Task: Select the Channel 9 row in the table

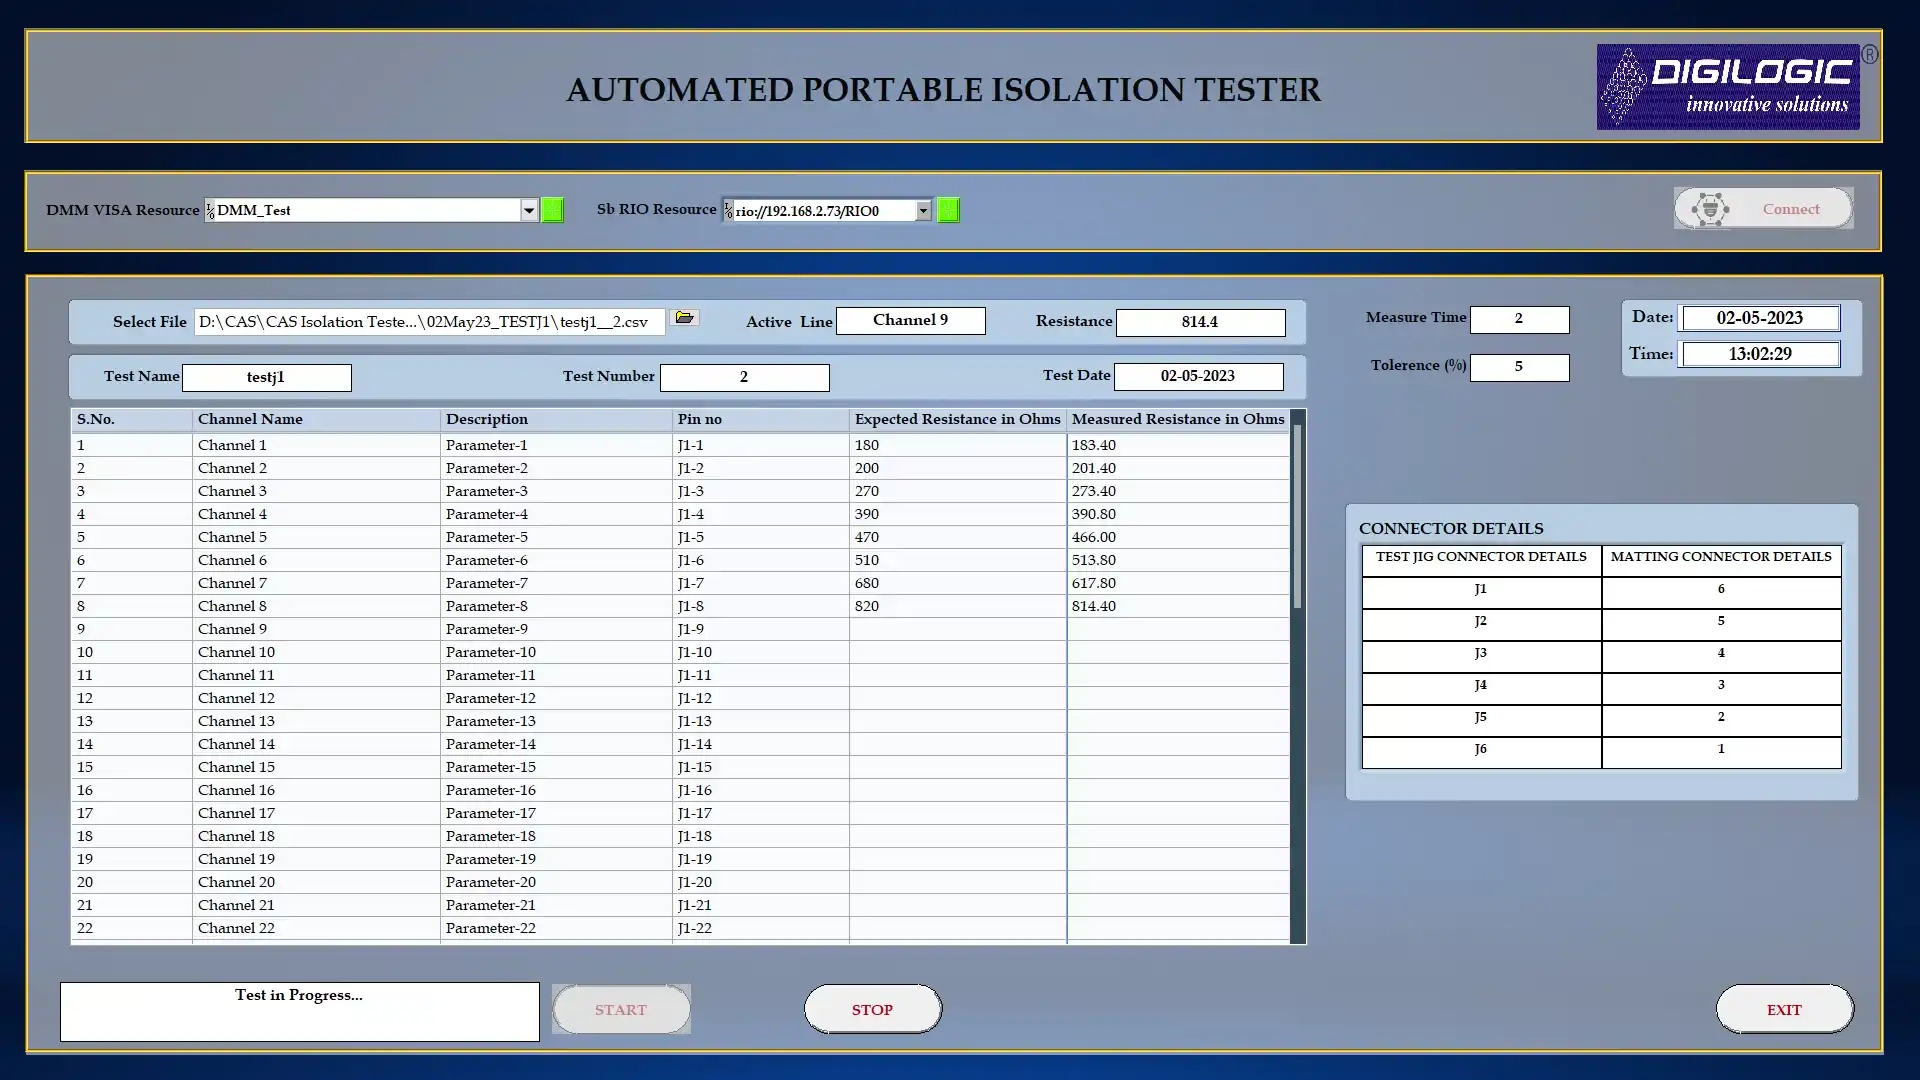Action: (232, 629)
